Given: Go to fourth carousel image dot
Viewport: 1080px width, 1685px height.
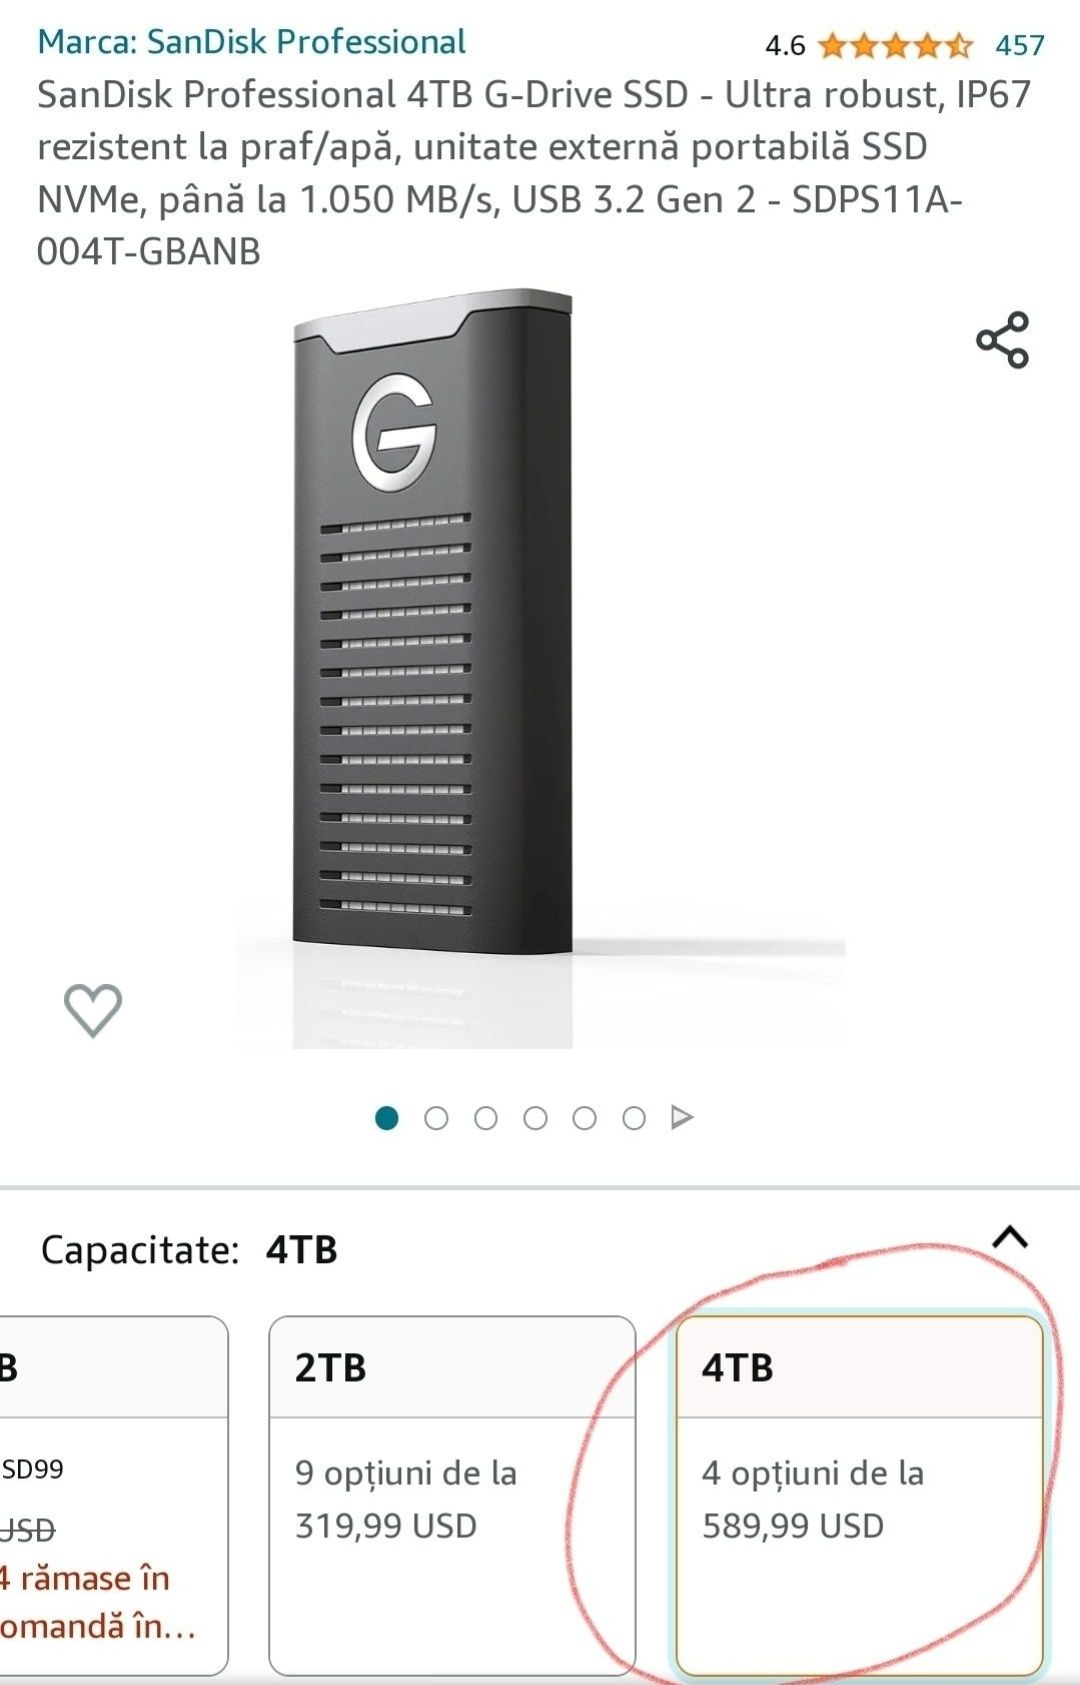Looking at the screenshot, I should pyautogui.click(x=535, y=1118).
